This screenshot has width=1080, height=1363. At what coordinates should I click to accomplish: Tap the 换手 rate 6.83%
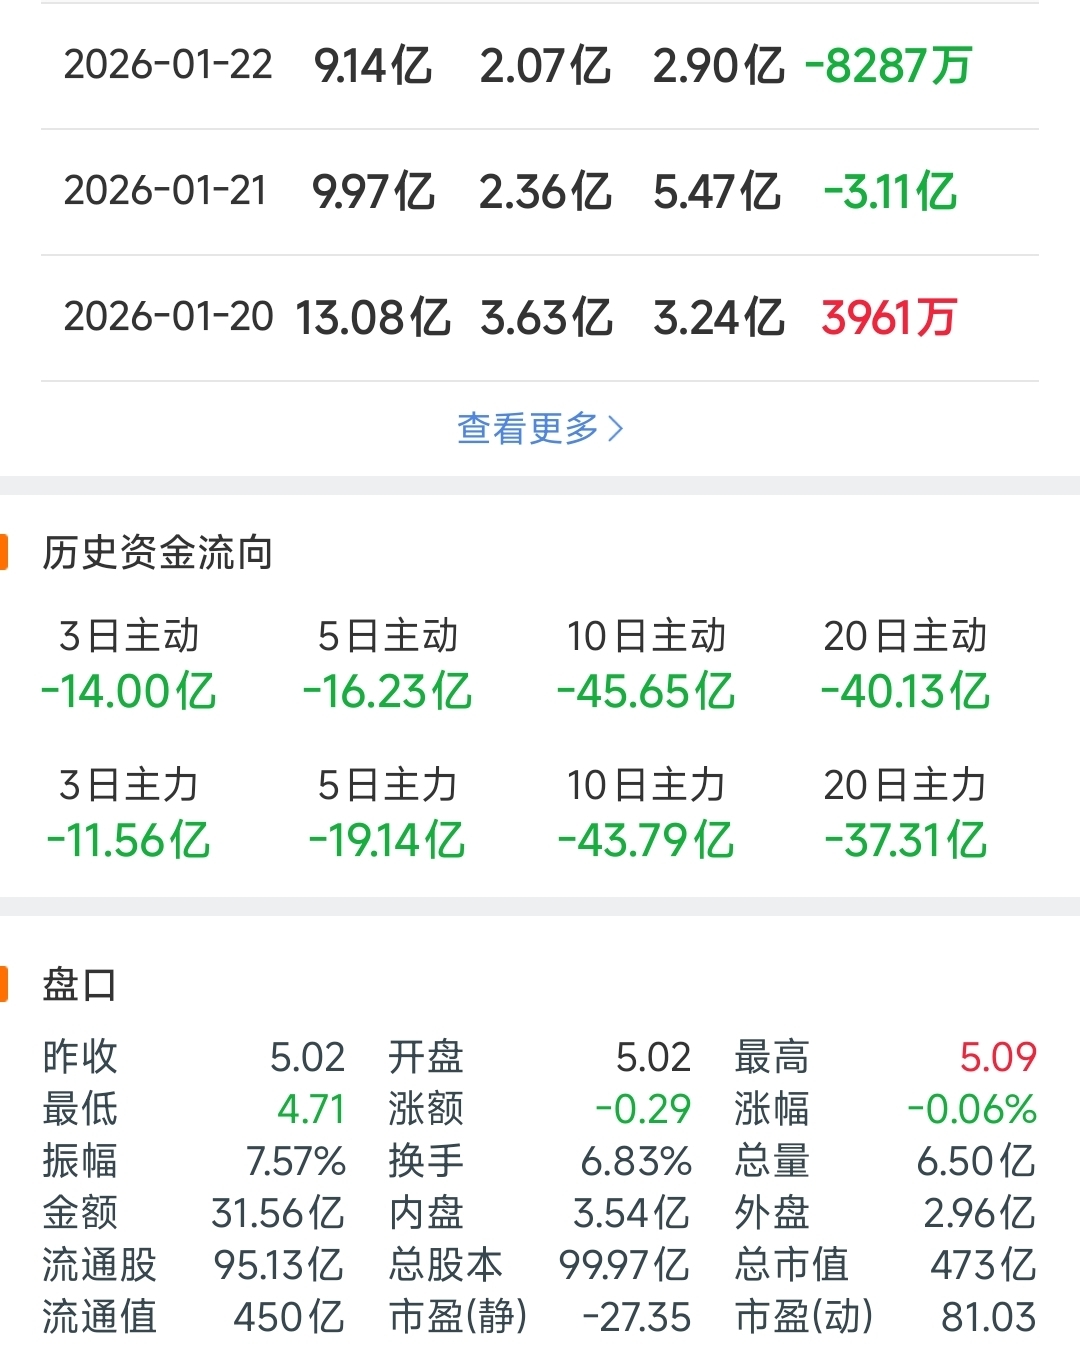pyautogui.click(x=636, y=1161)
